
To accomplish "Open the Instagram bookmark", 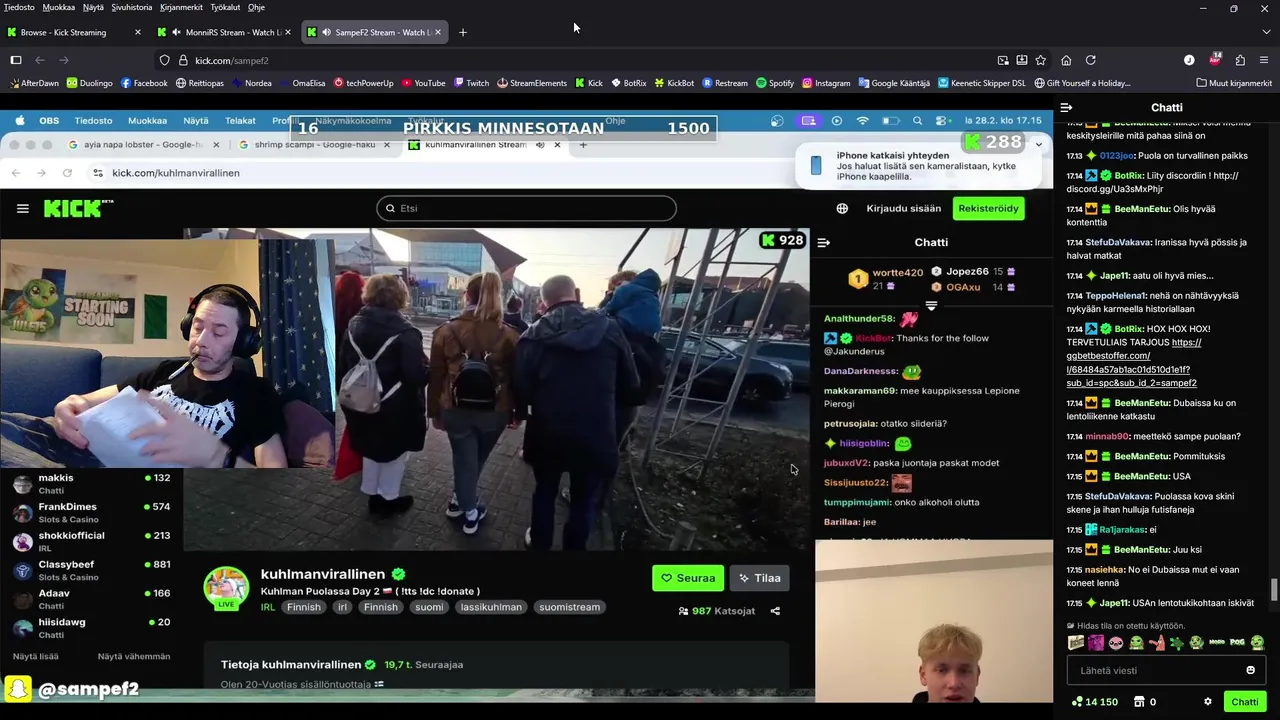I will pyautogui.click(x=826, y=83).
